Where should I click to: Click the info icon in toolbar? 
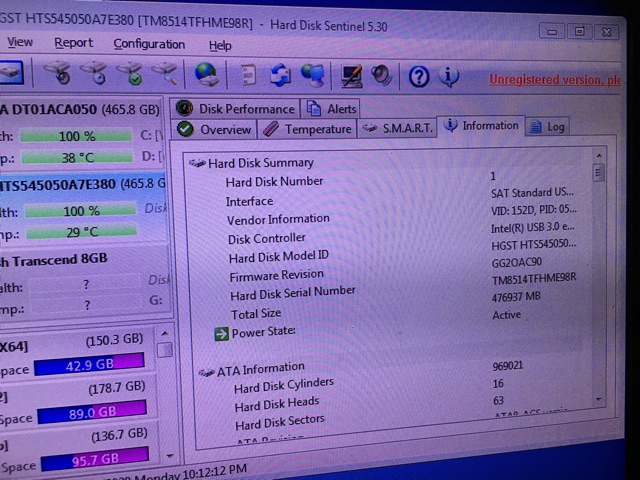(x=449, y=76)
